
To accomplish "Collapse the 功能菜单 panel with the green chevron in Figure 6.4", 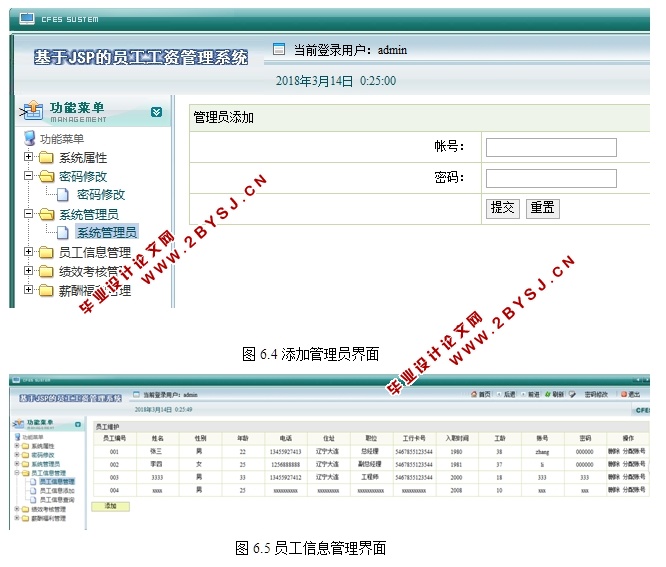I will pos(156,112).
